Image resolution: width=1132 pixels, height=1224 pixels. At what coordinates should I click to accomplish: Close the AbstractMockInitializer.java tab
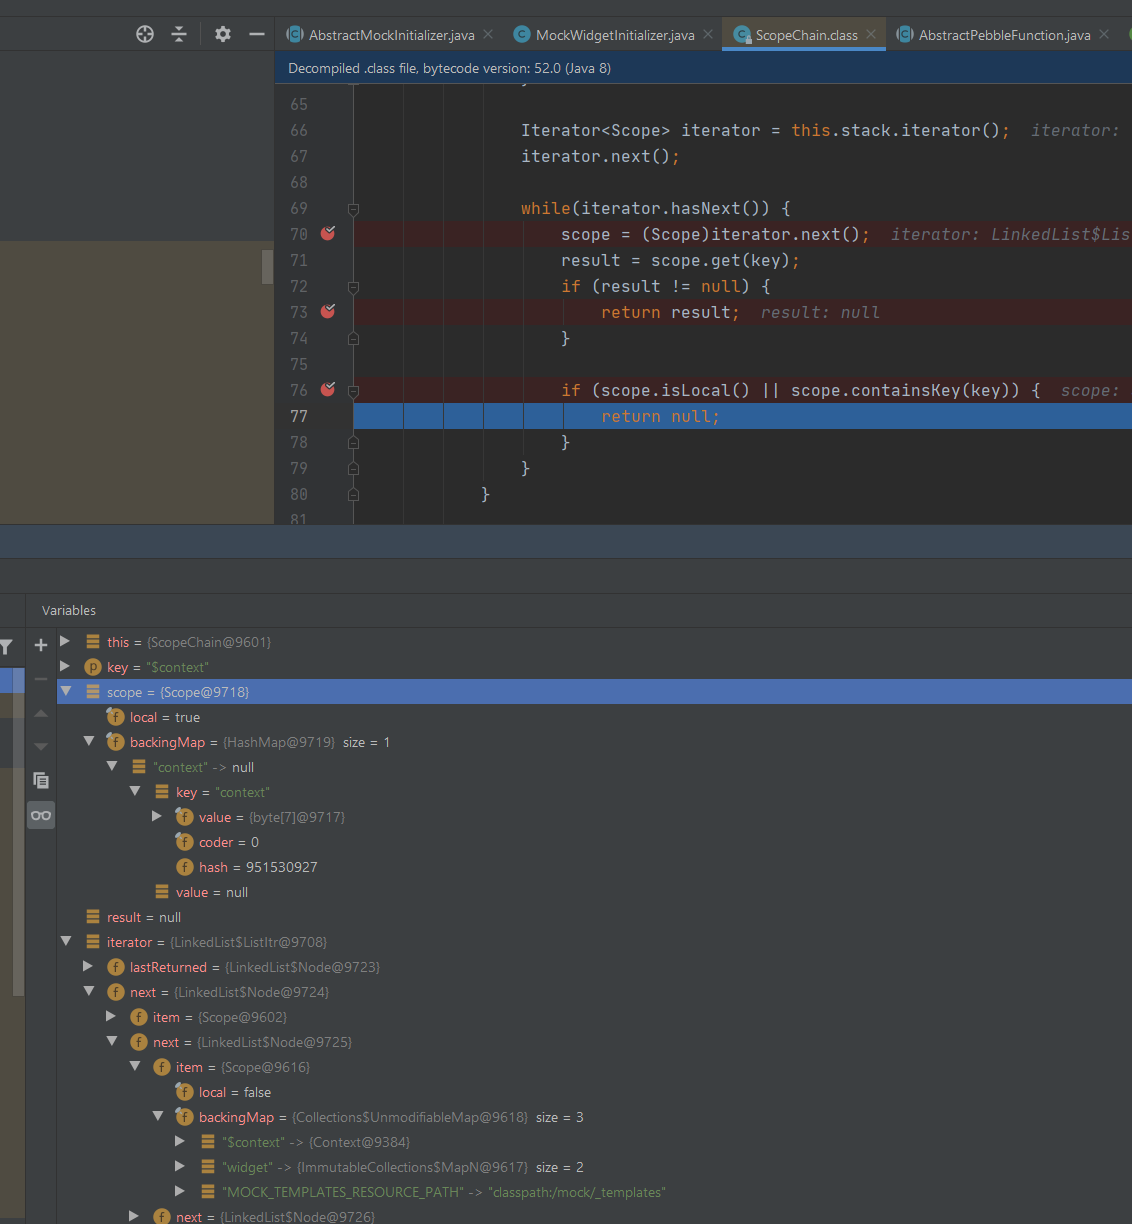click(x=488, y=34)
